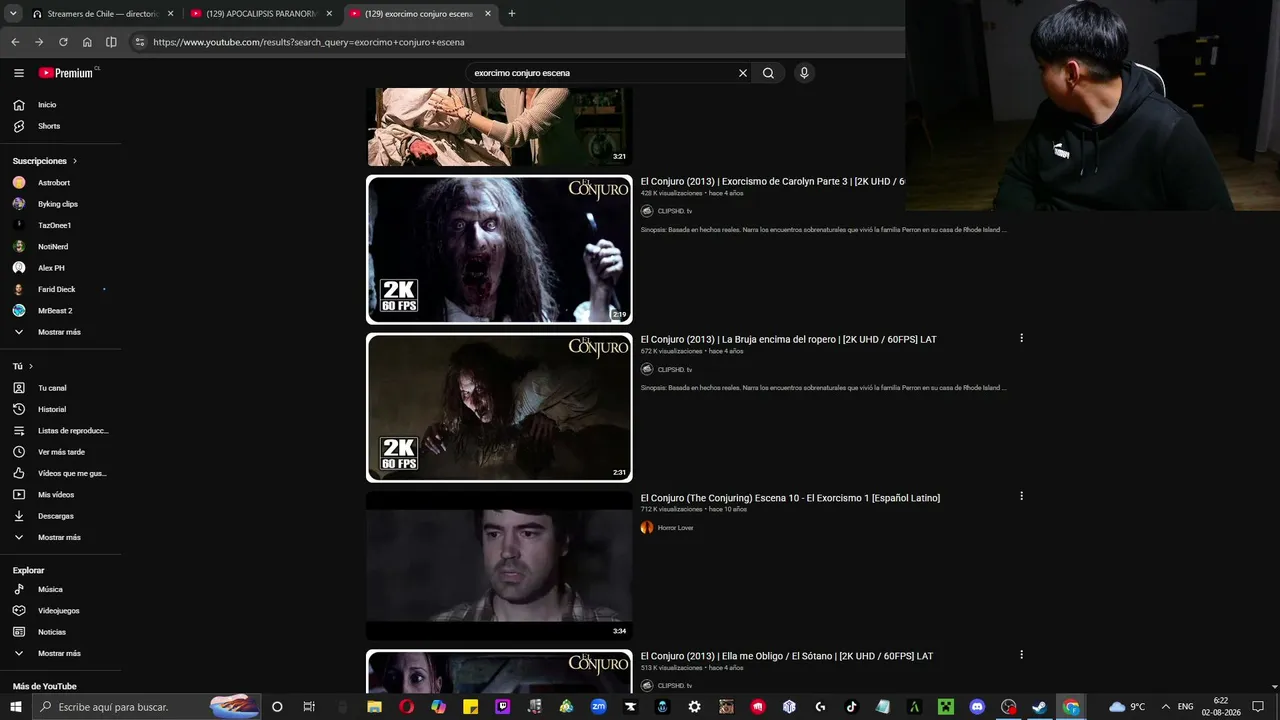
Task: Open the browser tab search dropdown
Action: (13, 14)
